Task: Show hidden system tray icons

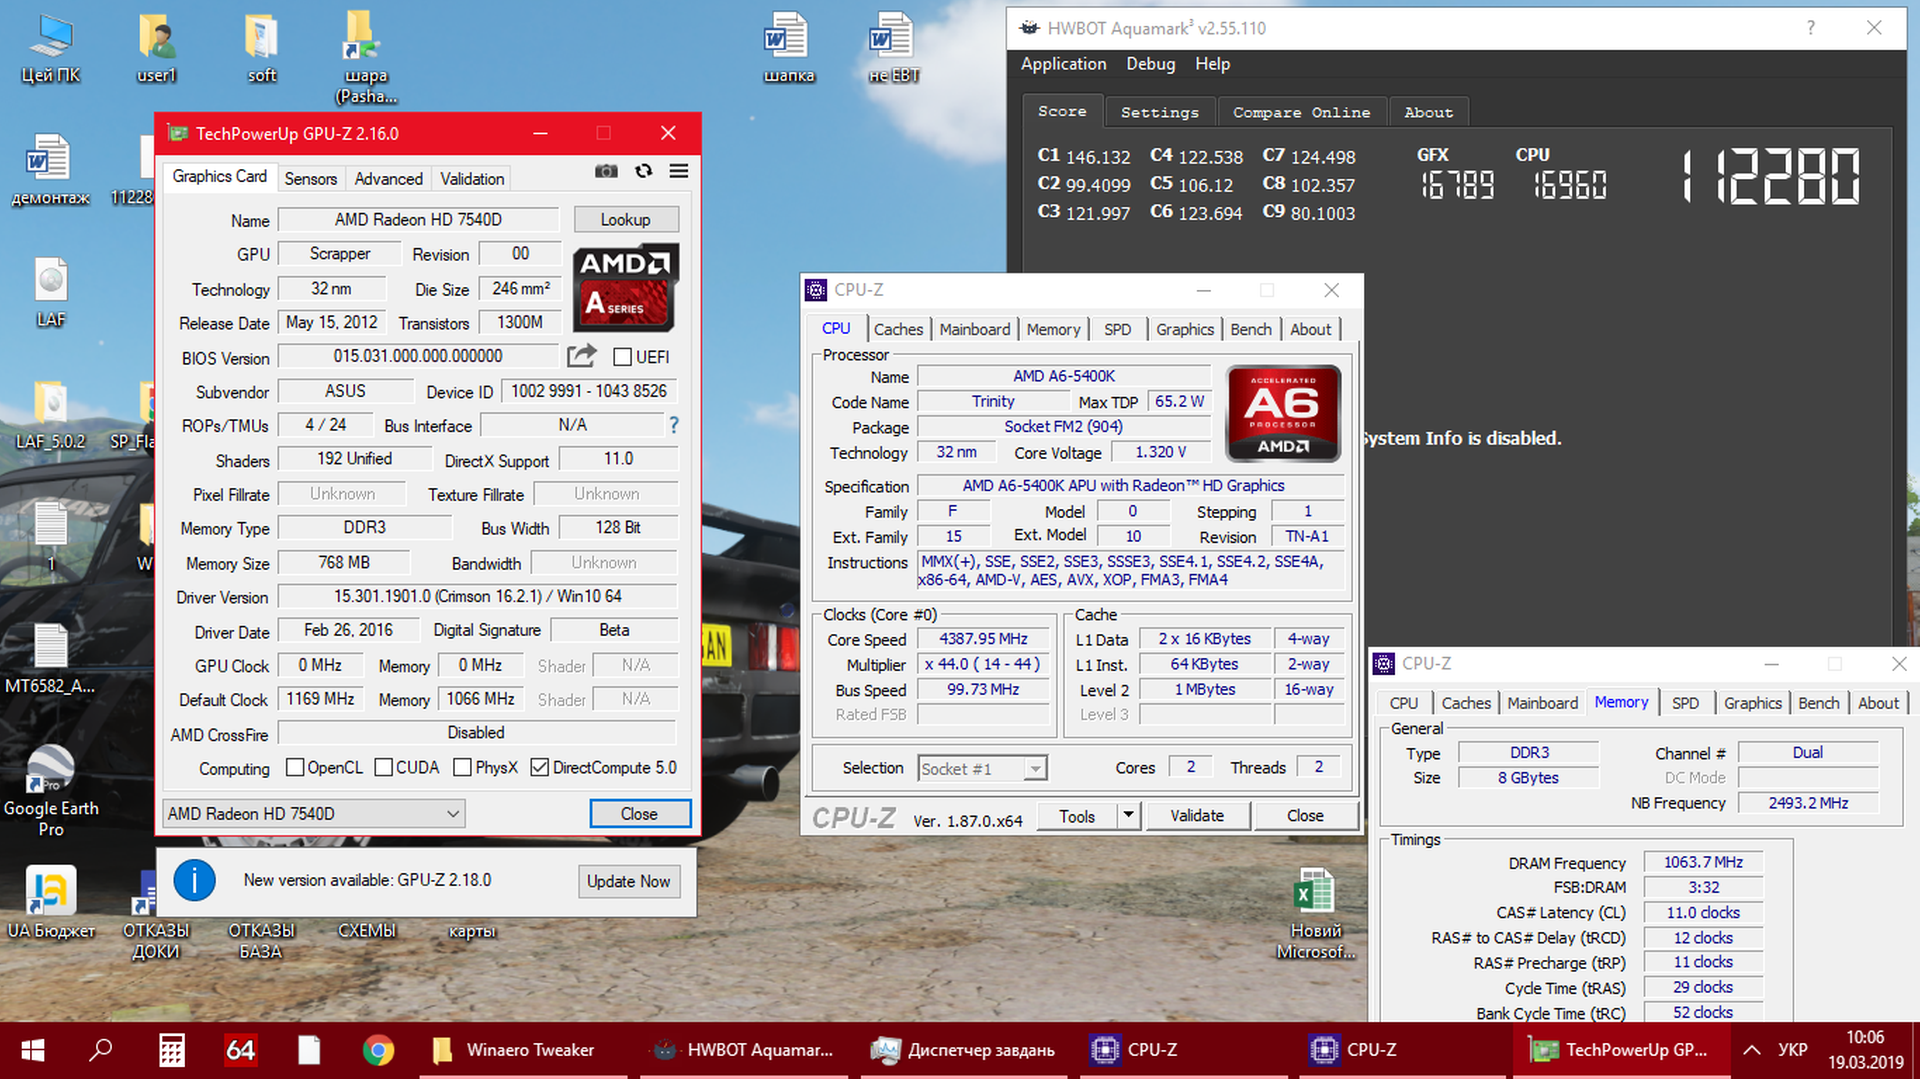Action: pyautogui.click(x=1752, y=1050)
